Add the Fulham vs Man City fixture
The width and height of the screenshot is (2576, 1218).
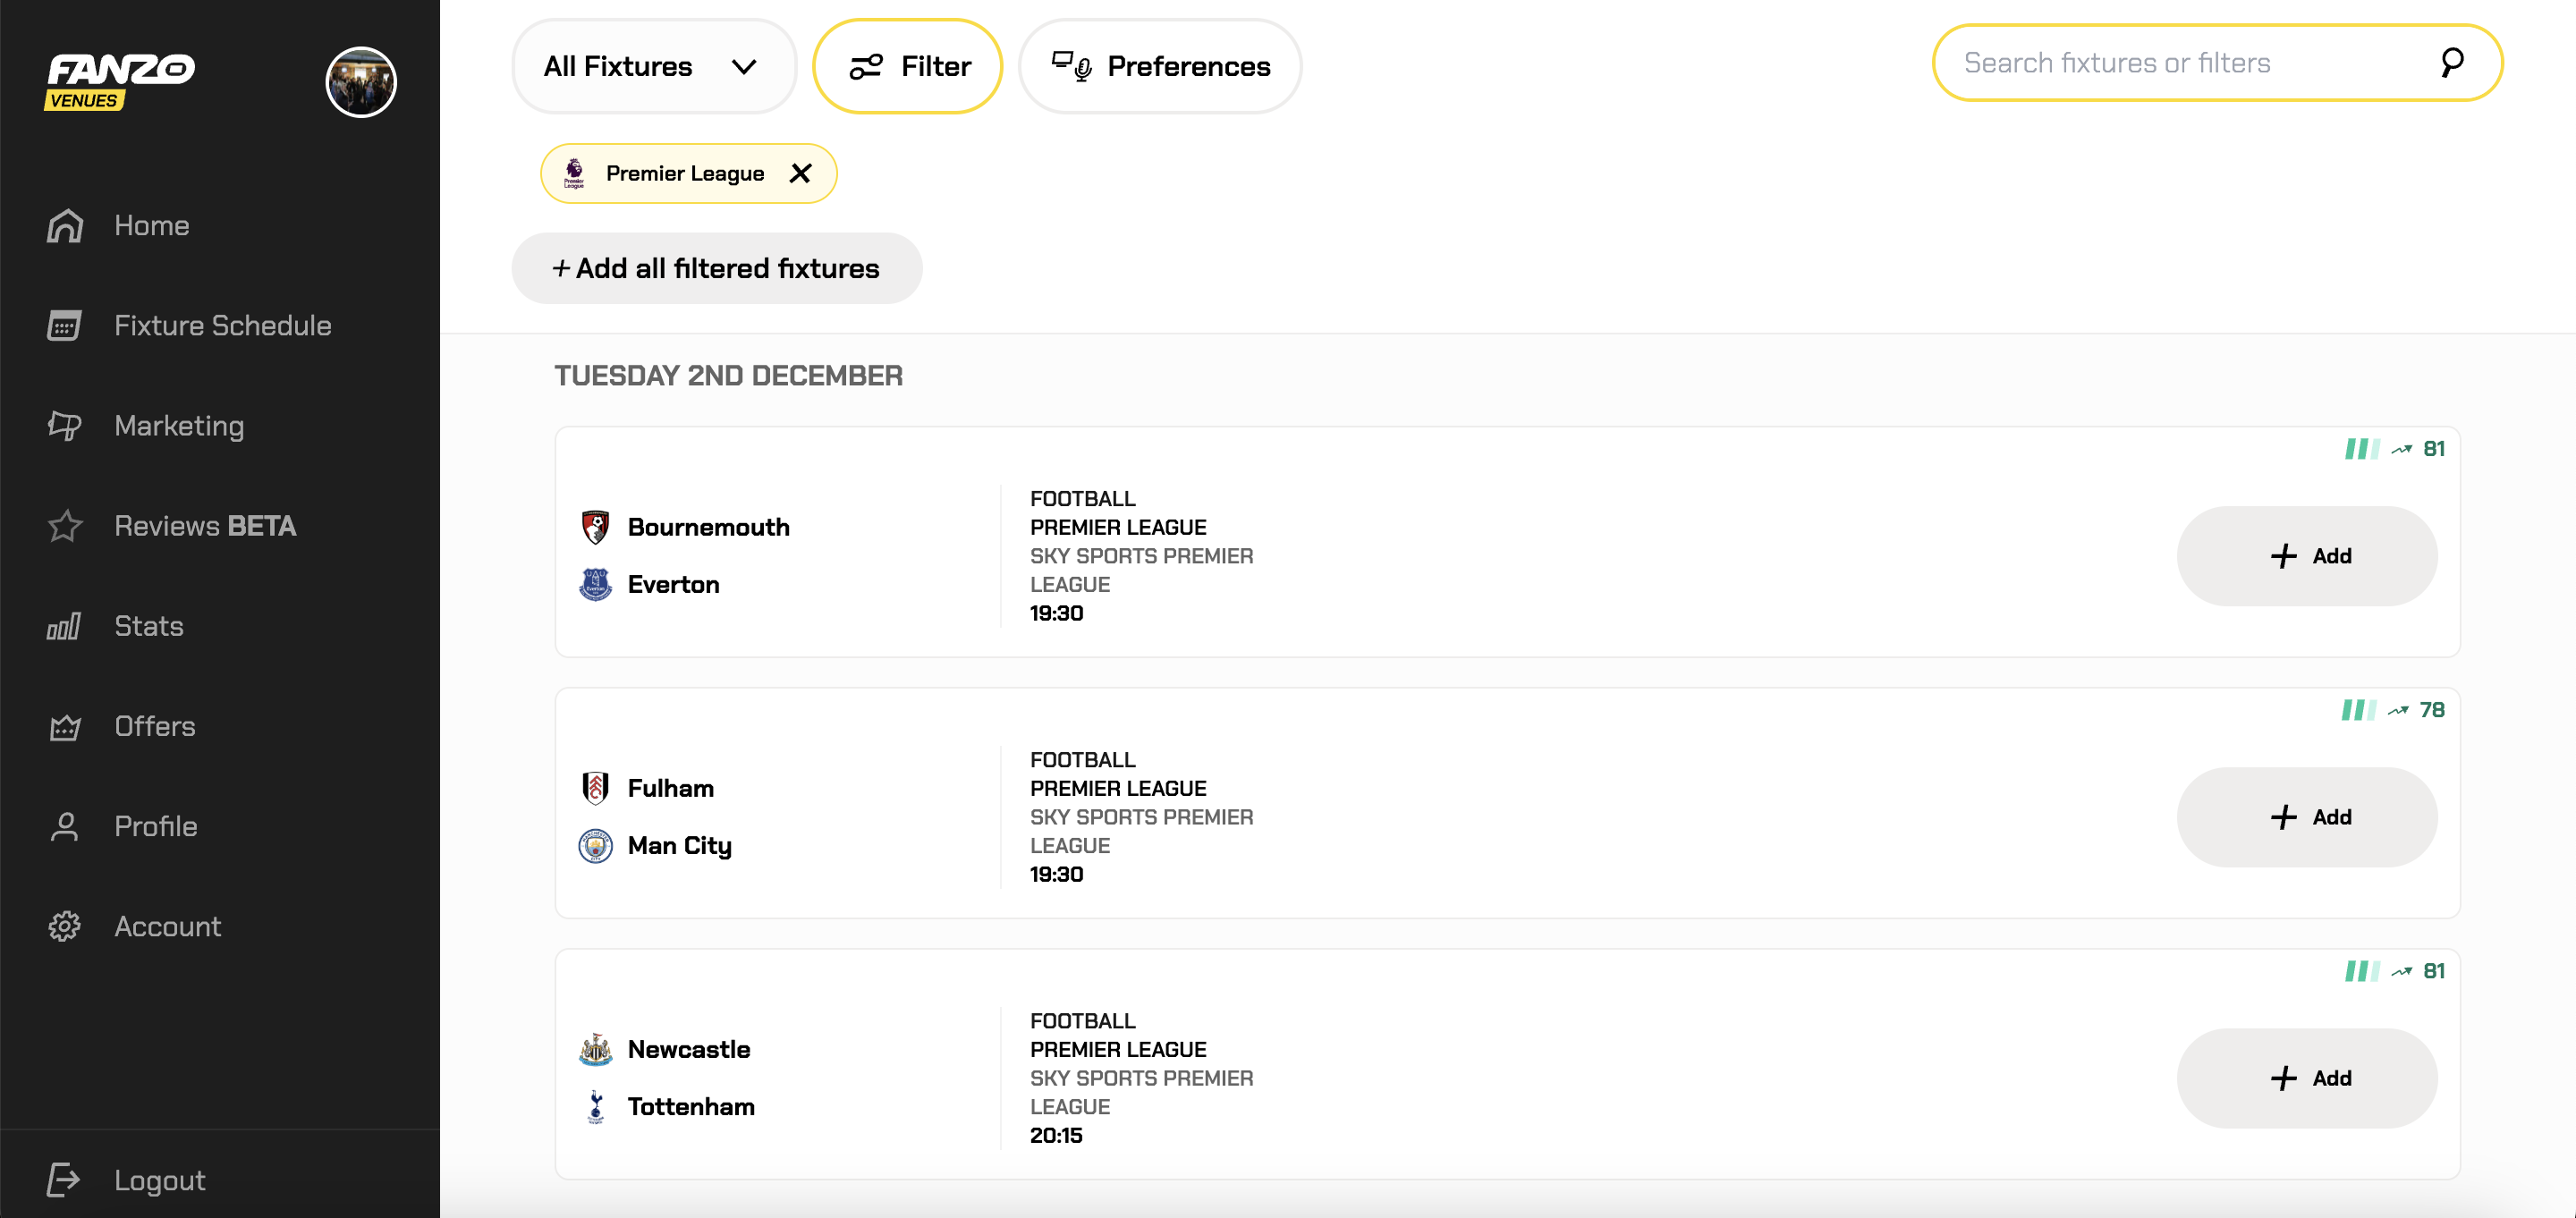click(2306, 817)
